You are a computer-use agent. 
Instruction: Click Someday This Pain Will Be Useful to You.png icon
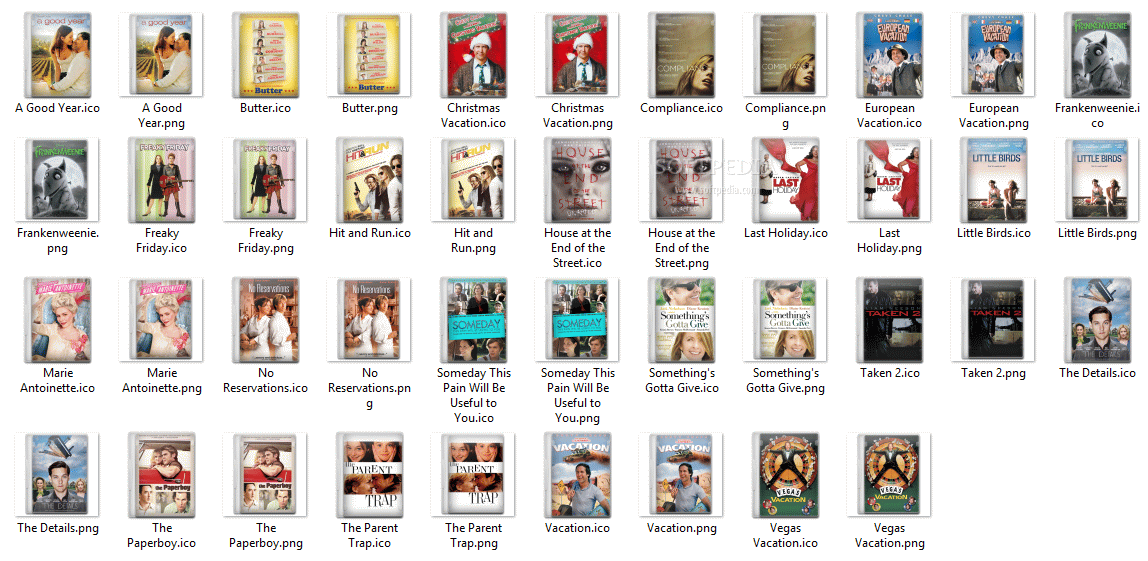point(577,319)
